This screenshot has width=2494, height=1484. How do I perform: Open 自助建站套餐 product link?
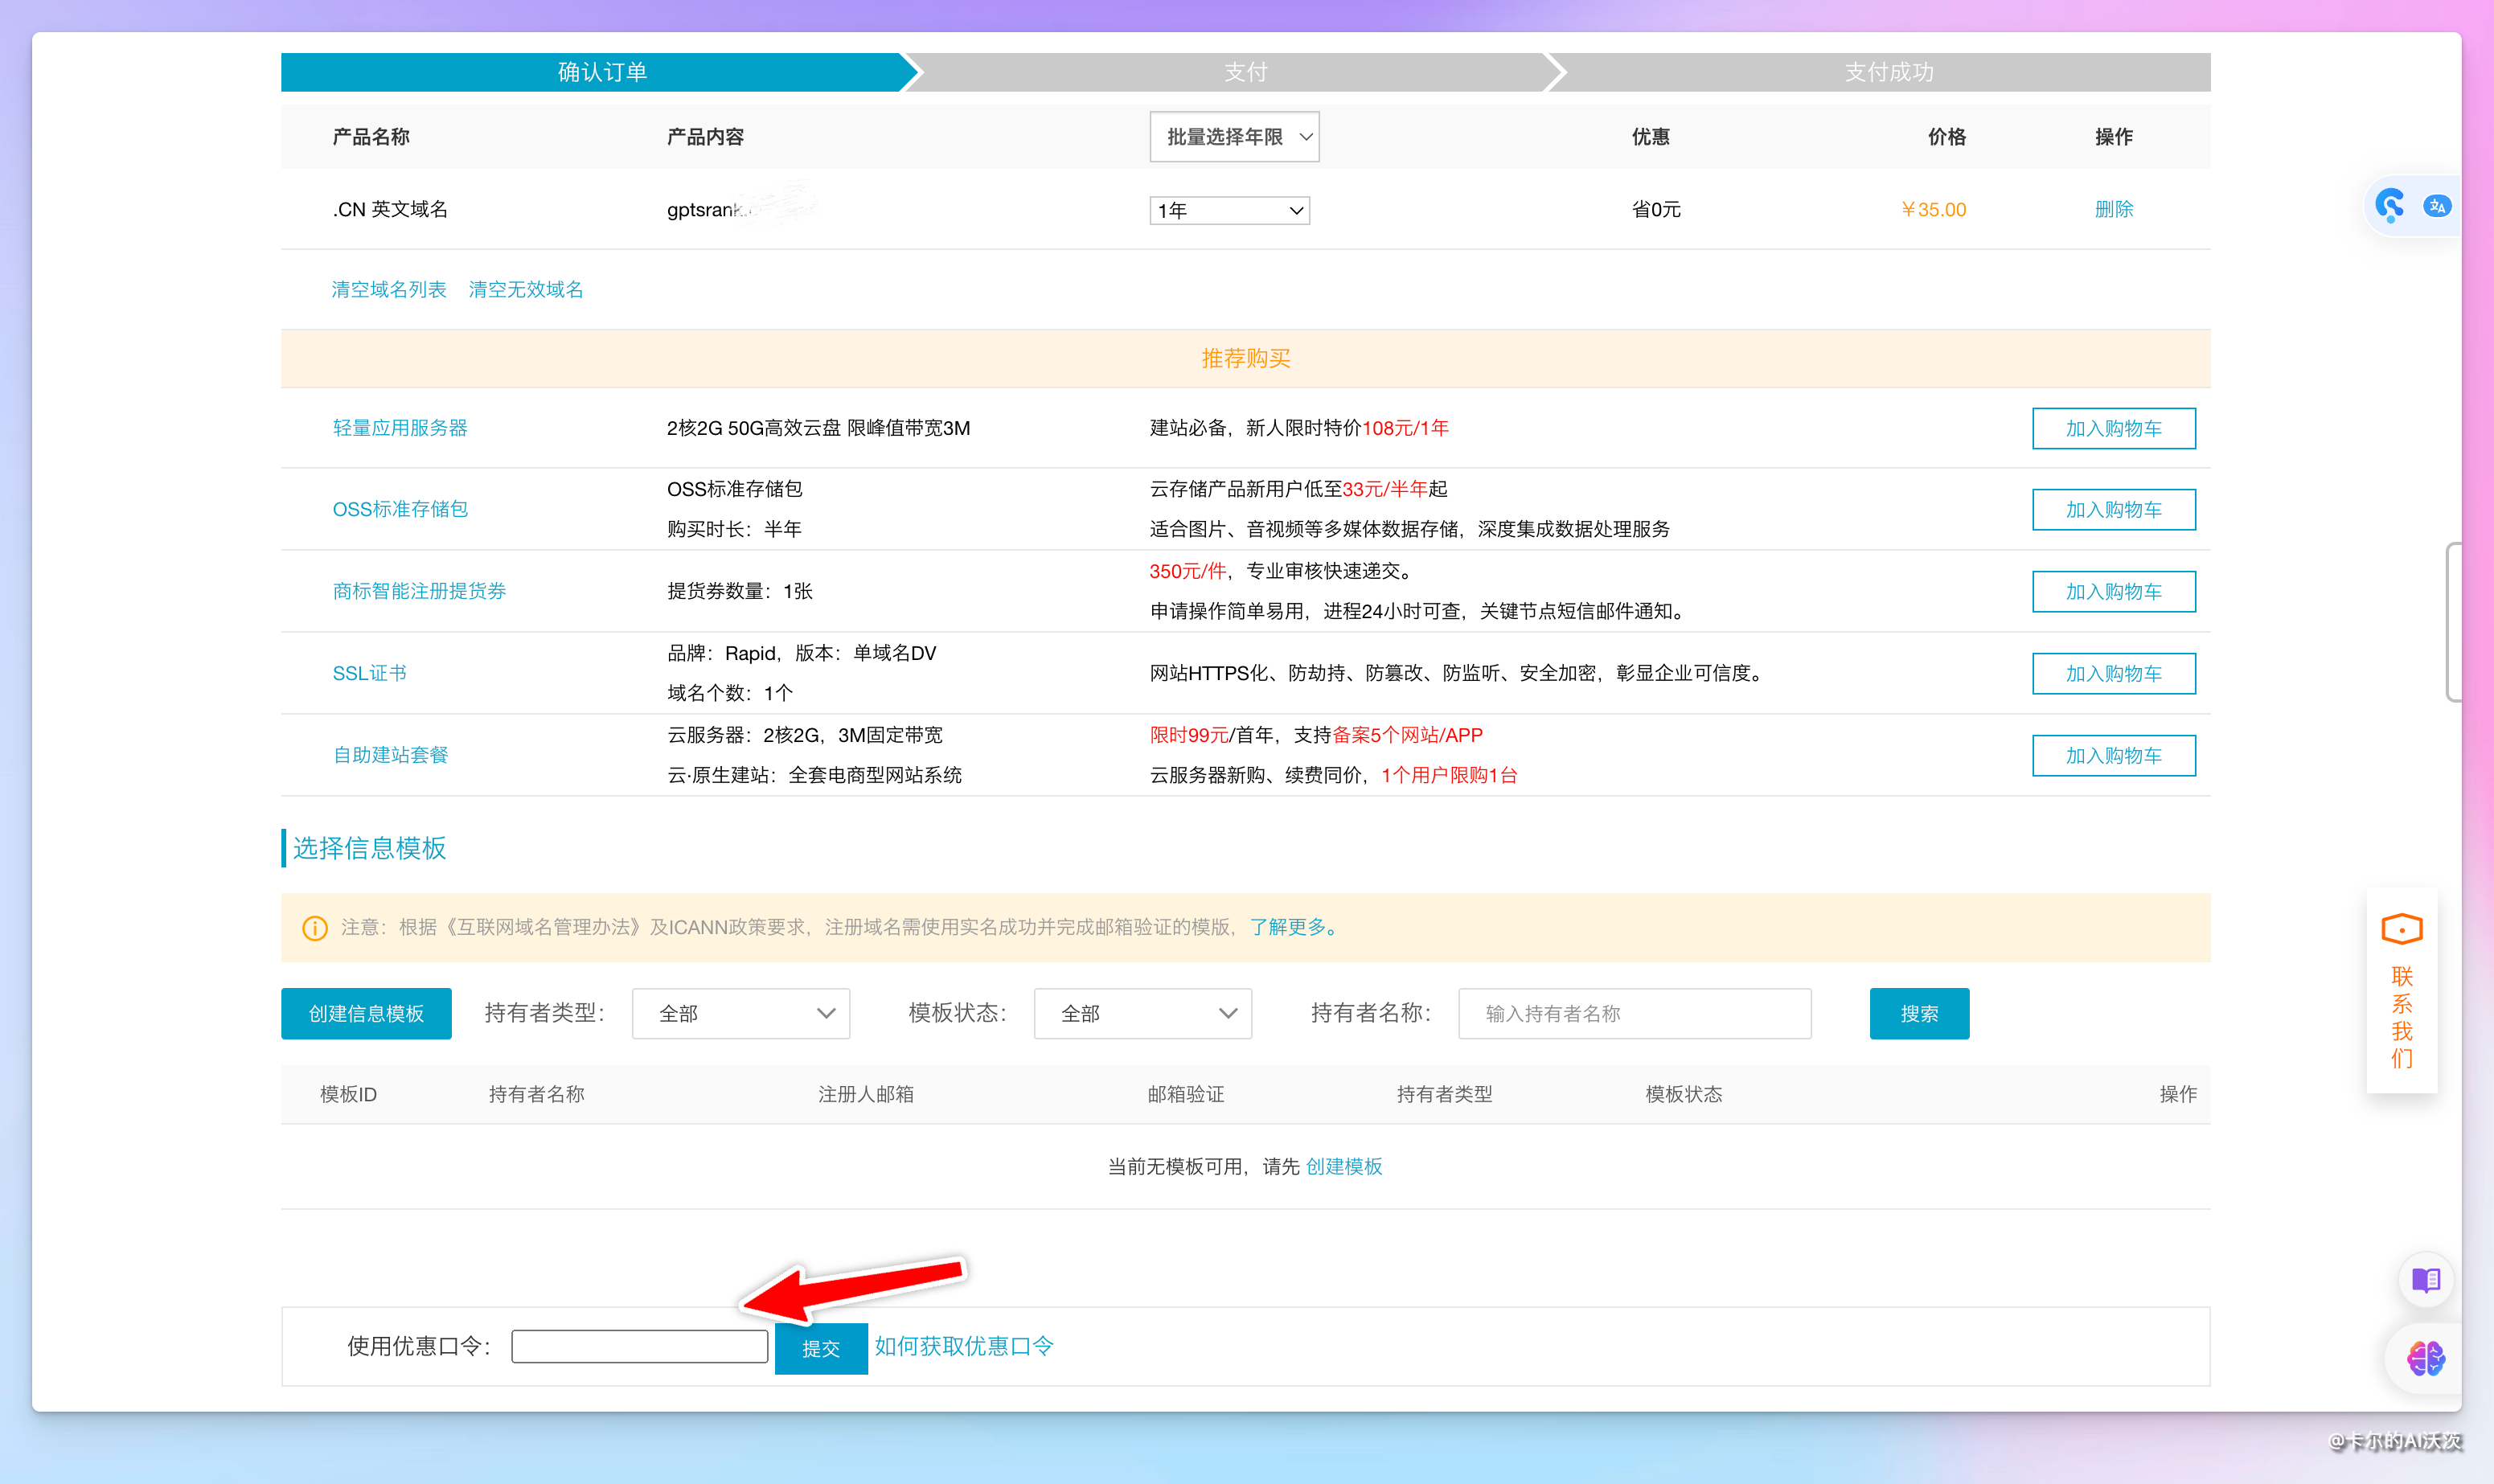(x=390, y=755)
